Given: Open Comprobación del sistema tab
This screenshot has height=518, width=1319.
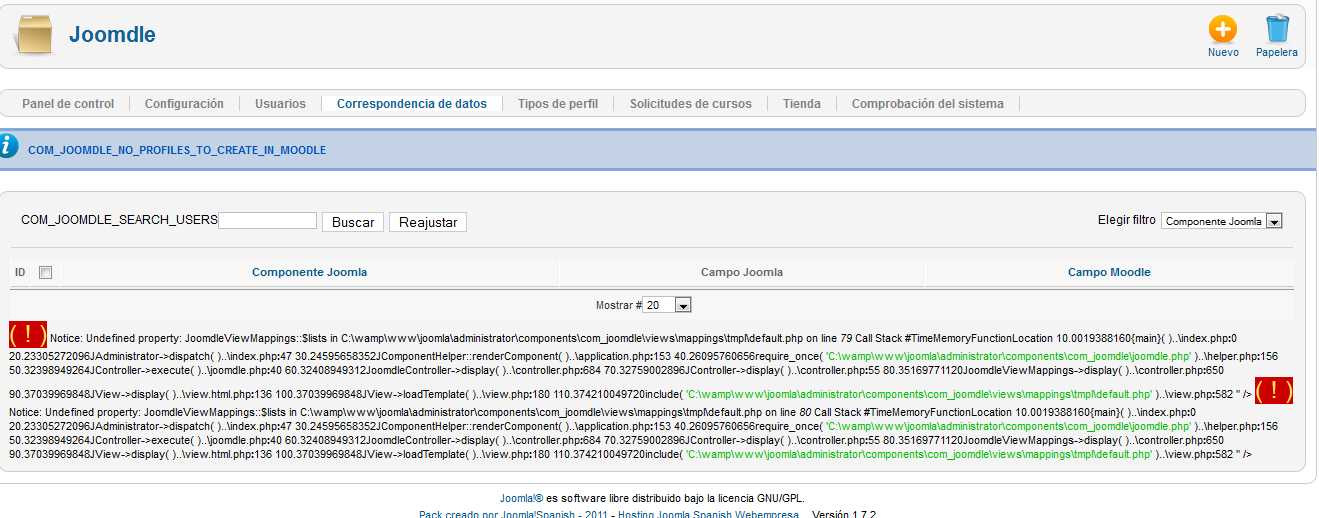Looking at the screenshot, I should [x=927, y=104].
